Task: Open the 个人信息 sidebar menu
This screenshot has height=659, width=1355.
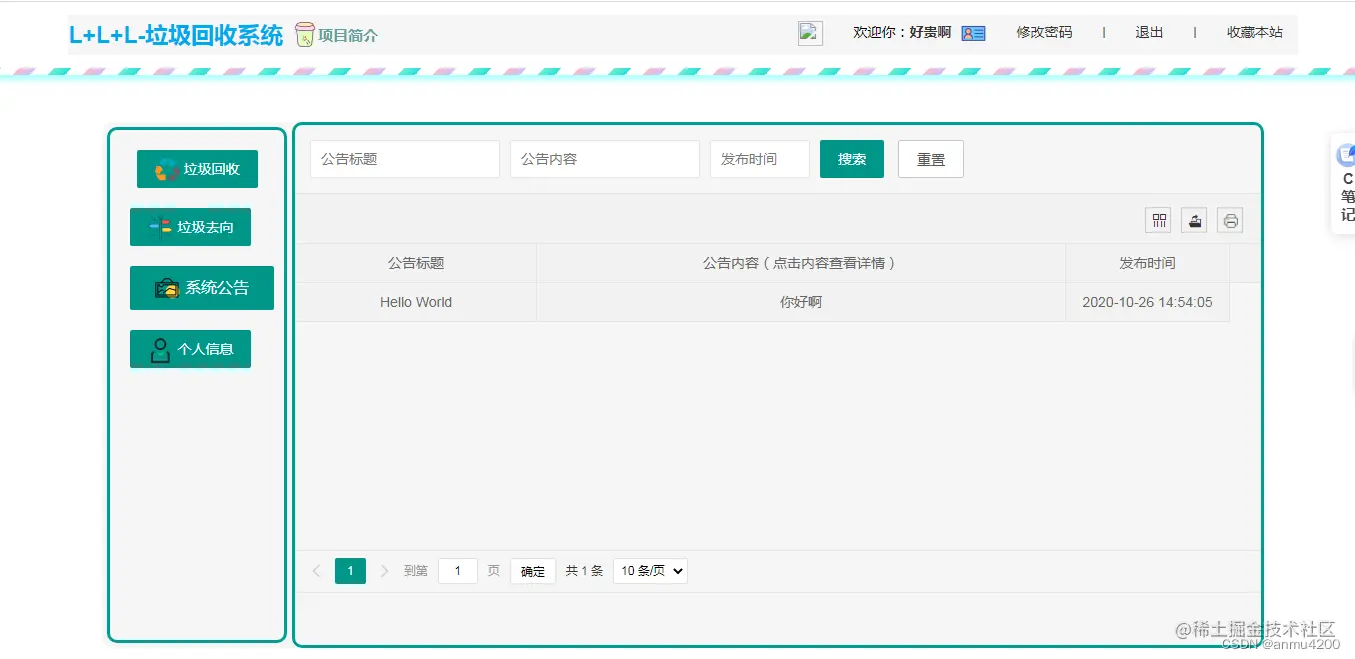Action: click(190, 349)
